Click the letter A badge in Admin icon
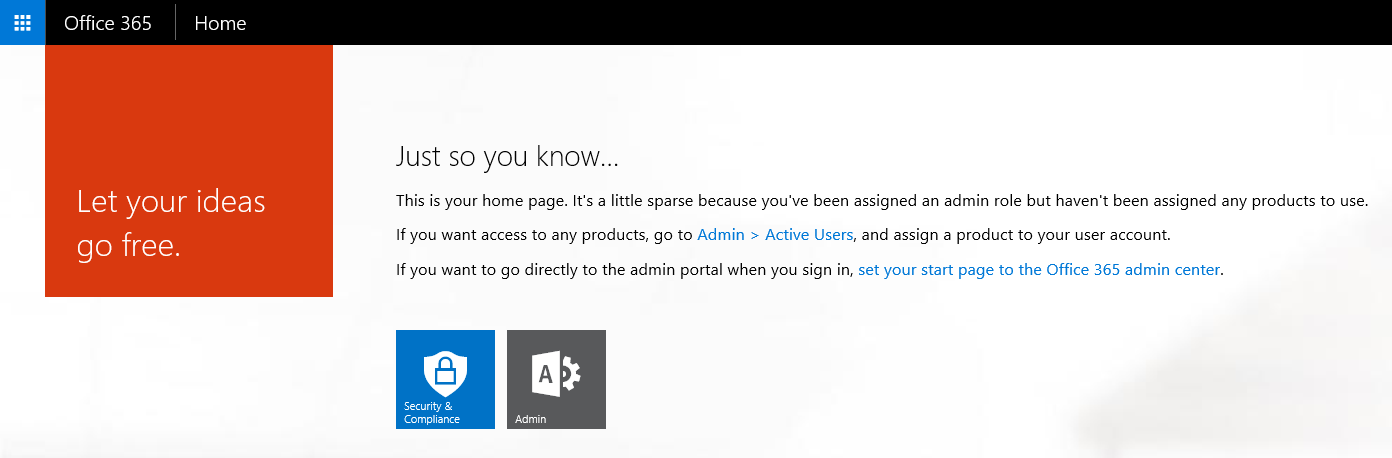The image size is (1392, 458). click(x=545, y=374)
